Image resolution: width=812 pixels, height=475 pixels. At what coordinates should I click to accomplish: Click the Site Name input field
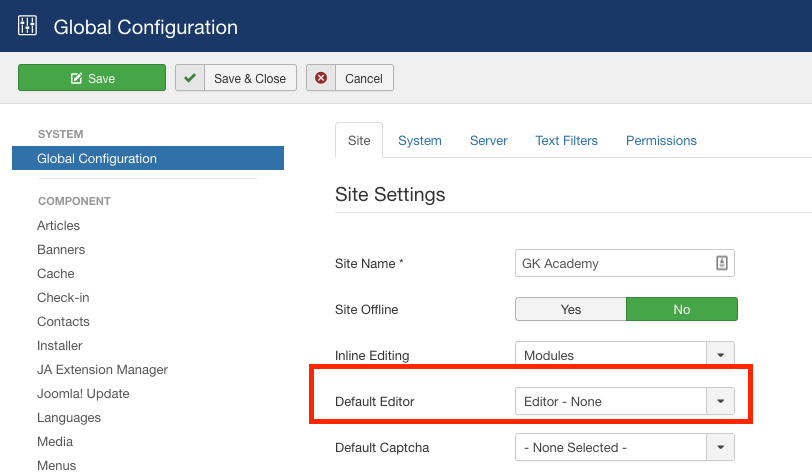click(x=612, y=263)
